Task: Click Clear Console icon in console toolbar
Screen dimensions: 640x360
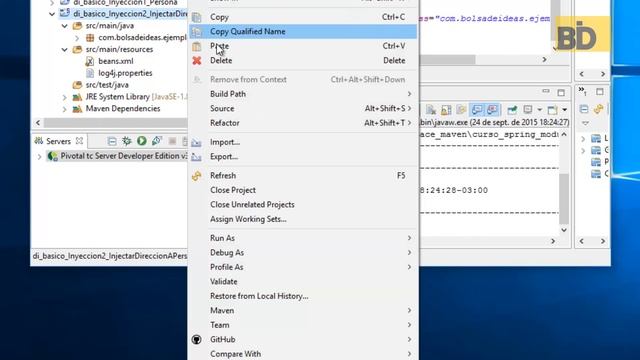Action: [431, 109]
